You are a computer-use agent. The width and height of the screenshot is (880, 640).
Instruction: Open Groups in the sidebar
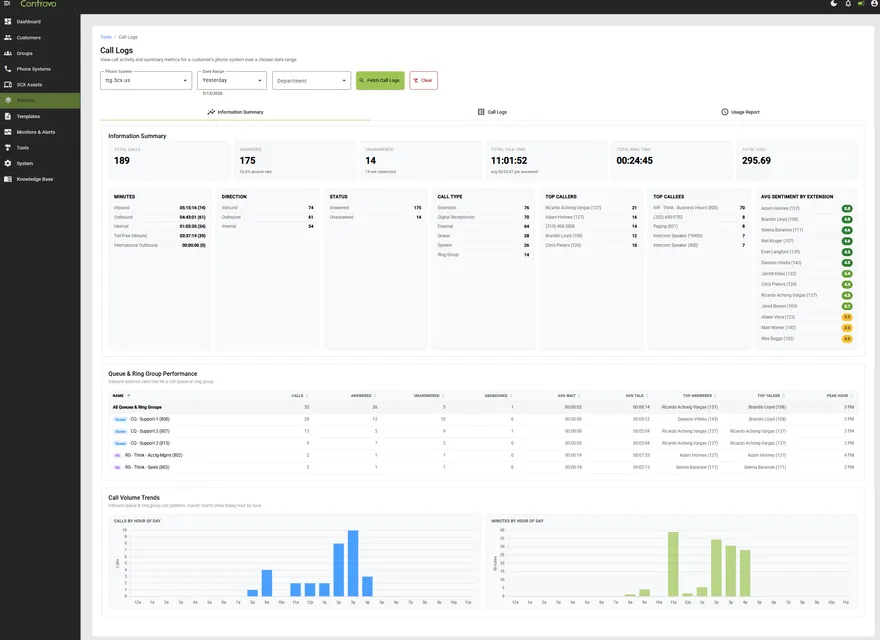[40, 53]
